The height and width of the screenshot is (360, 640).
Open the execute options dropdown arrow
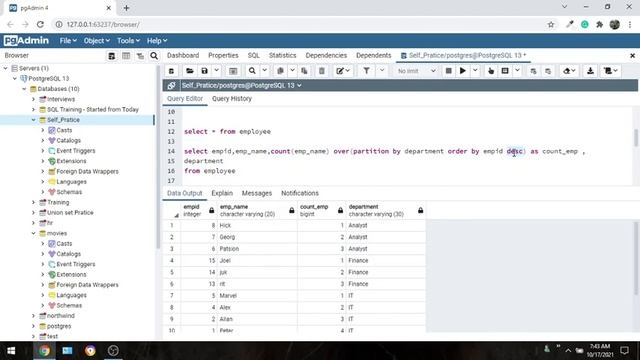coord(475,71)
